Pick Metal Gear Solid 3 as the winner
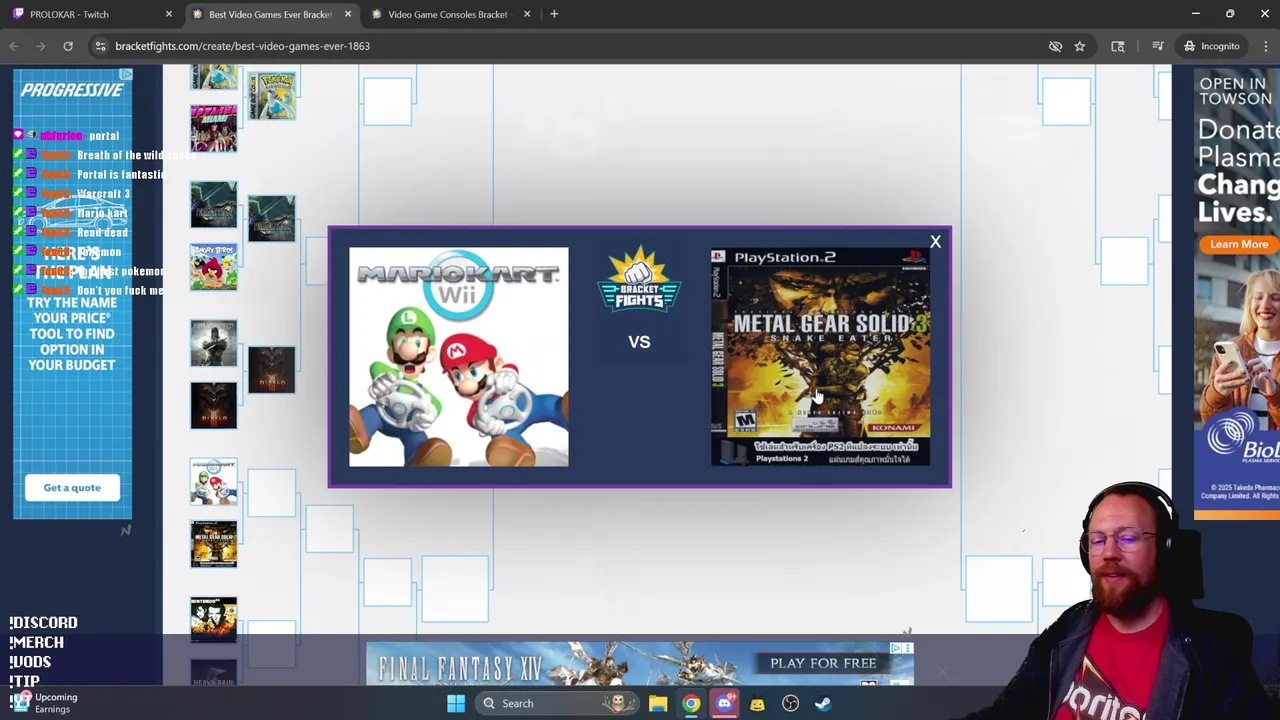Screen dimensions: 1280x720 point(820,357)
